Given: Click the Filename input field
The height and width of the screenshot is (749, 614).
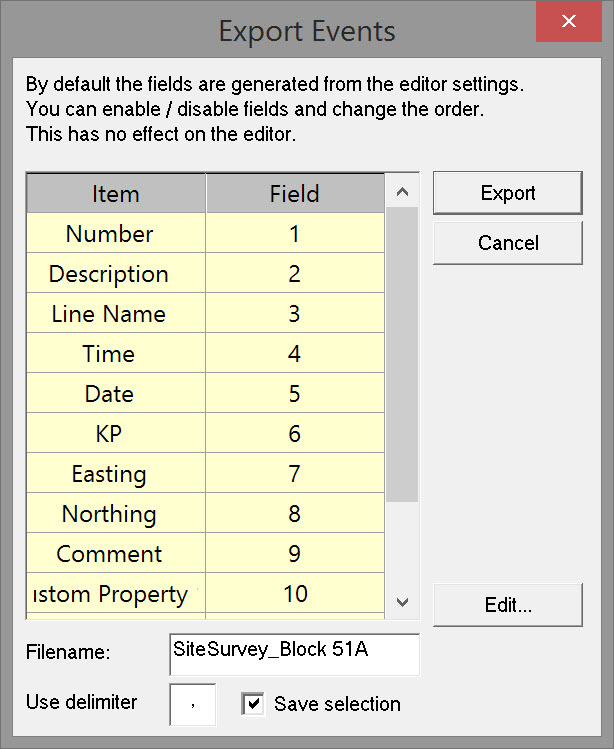Looking at the screenshot, I should pos(295,655).
